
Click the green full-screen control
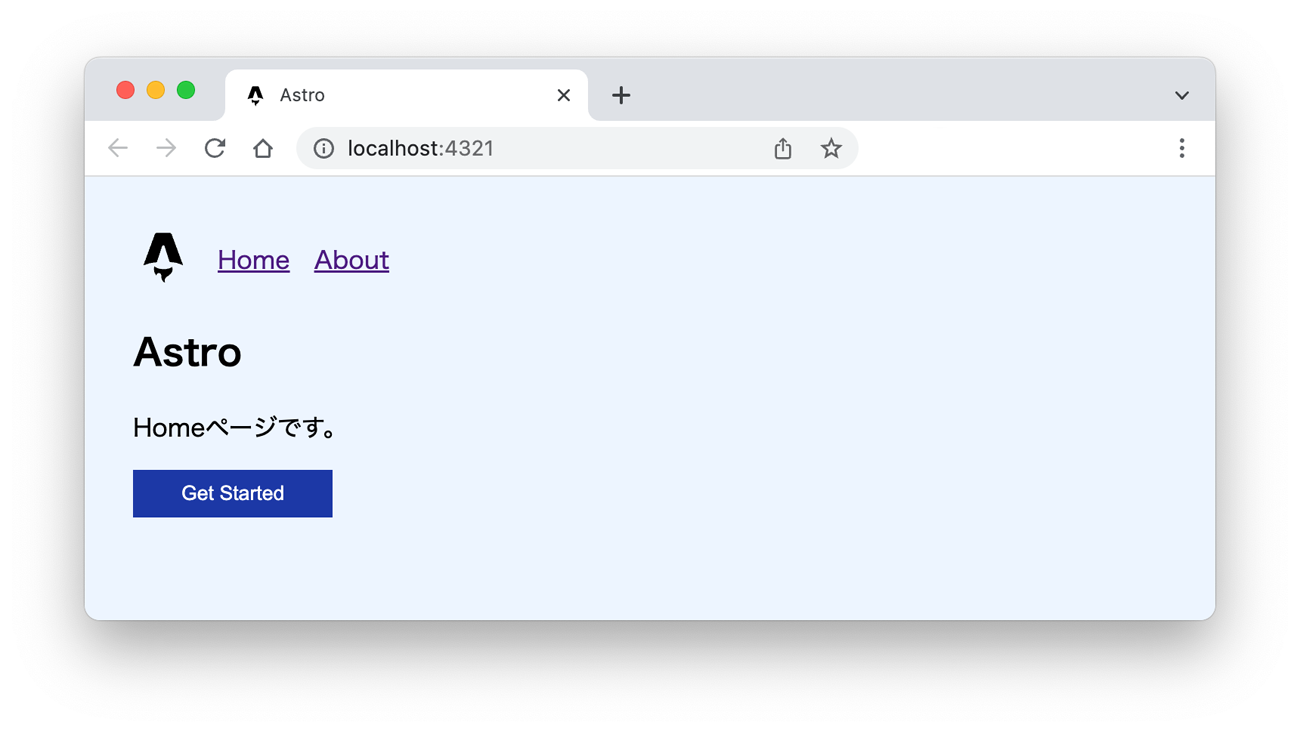pos(185,89)
